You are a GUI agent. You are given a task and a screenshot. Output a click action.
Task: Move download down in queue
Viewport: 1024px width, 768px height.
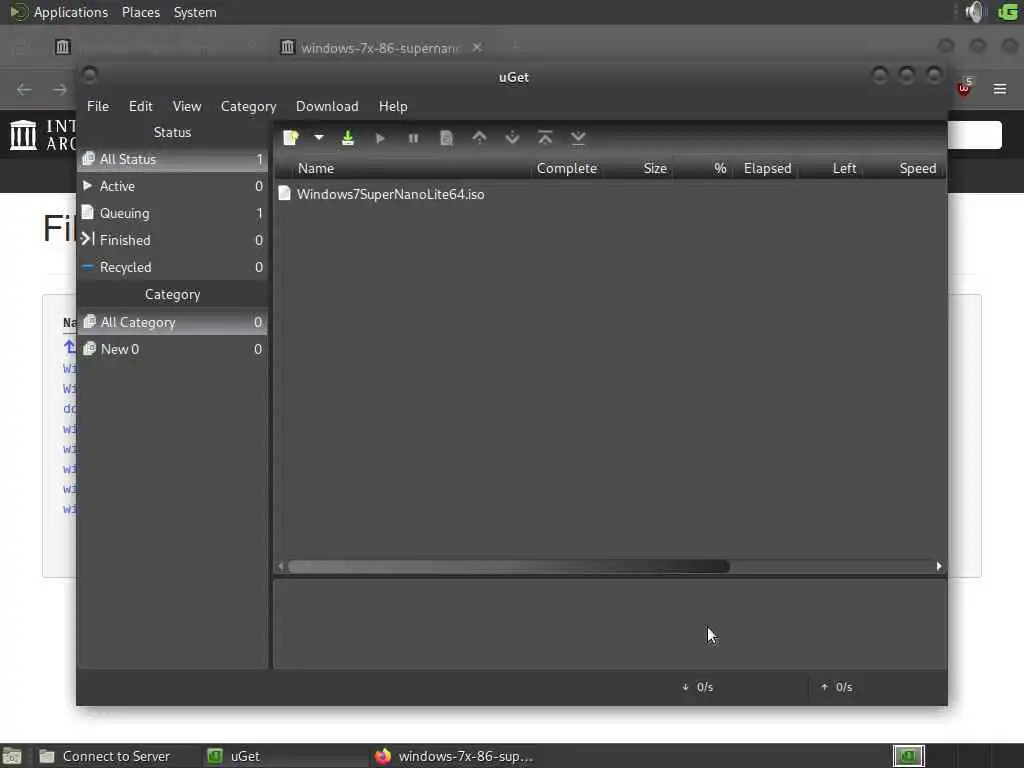click(x=512, y=138)
